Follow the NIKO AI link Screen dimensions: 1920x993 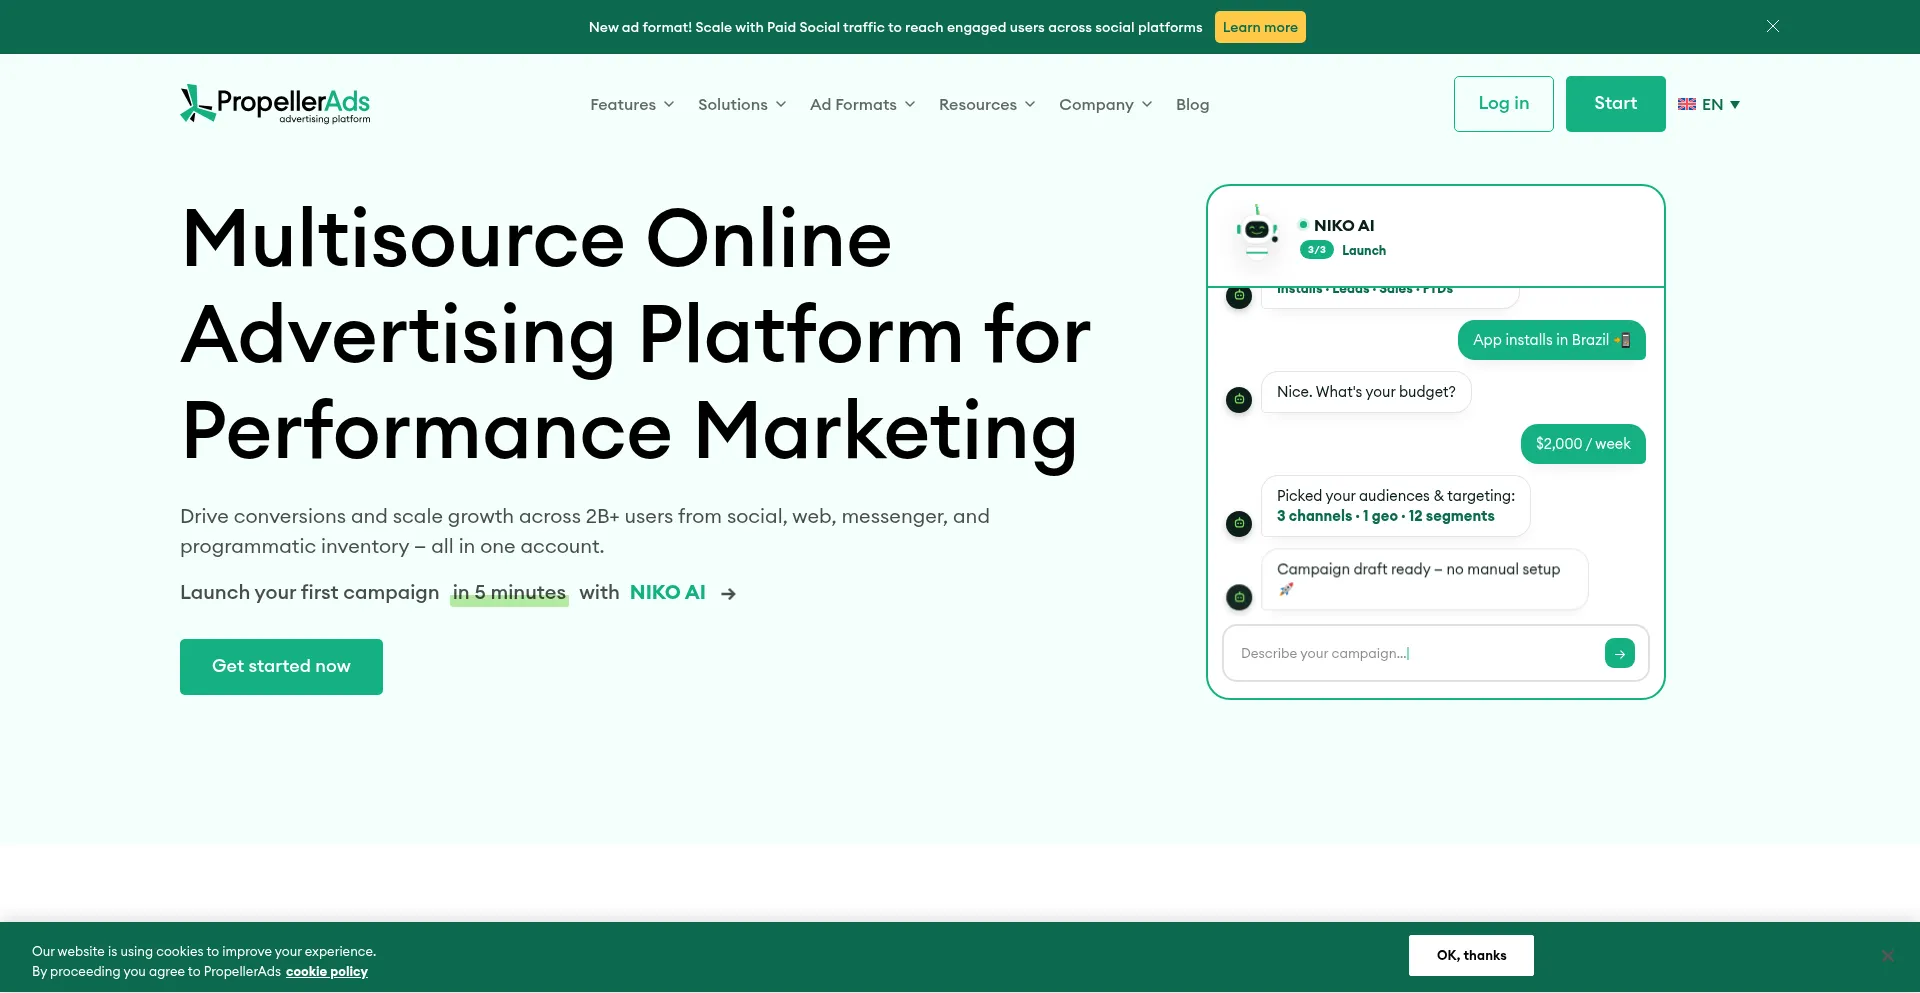[668, 593]
